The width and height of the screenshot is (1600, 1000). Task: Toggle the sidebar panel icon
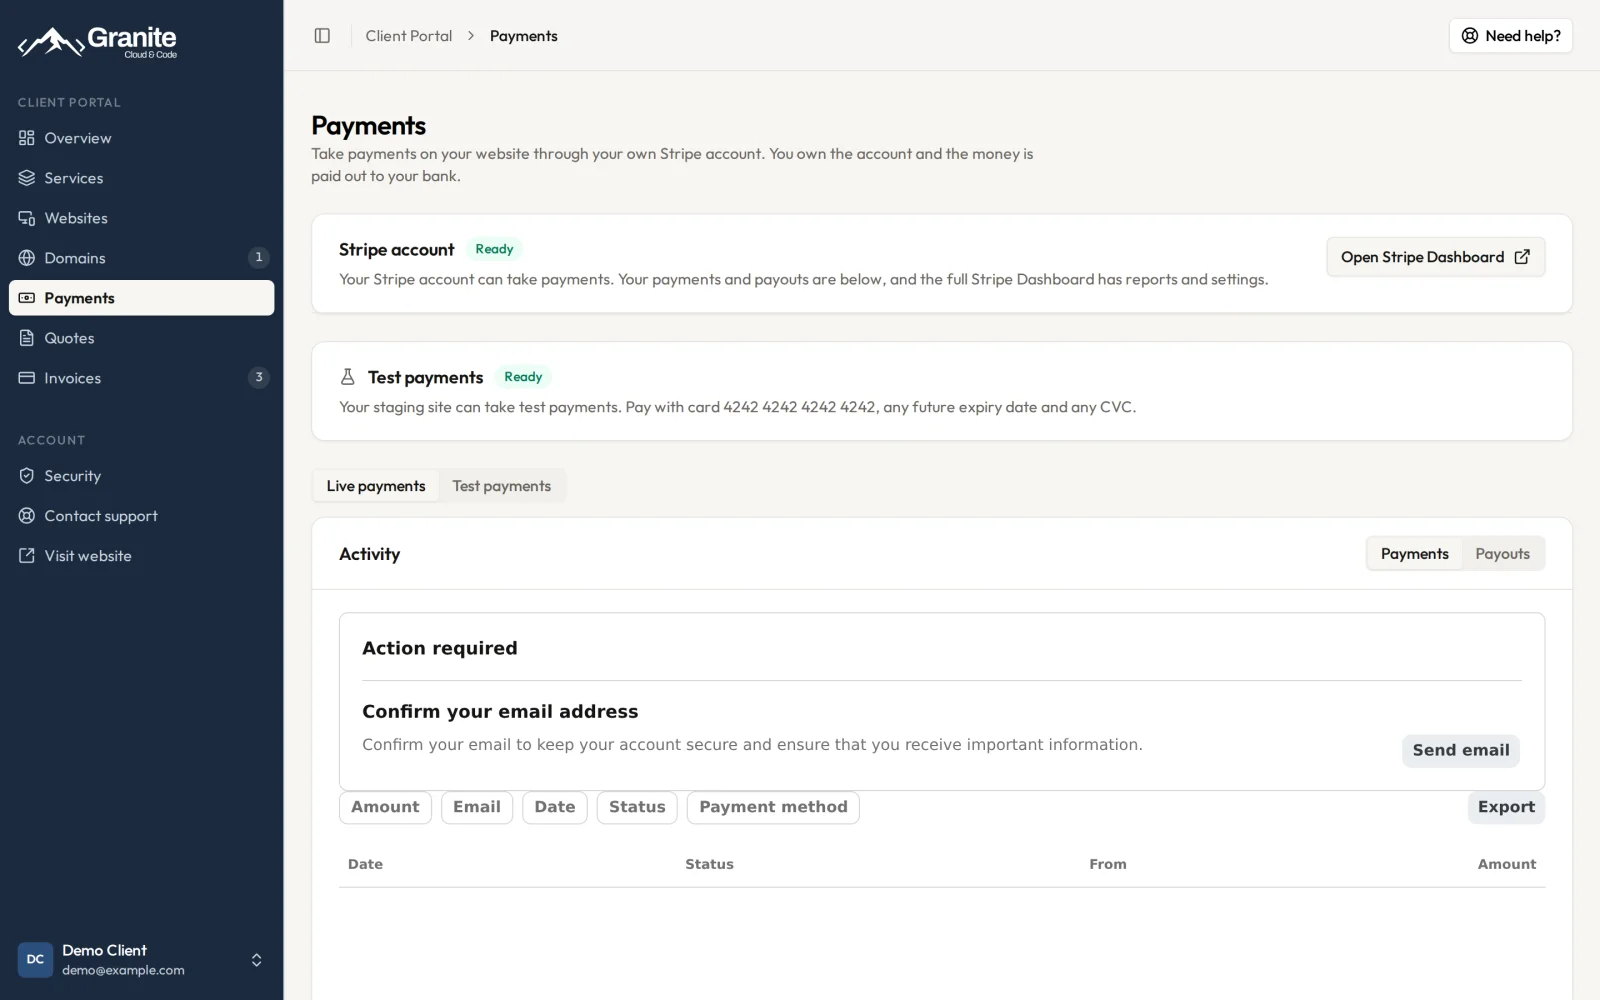(x=322, y=36)
